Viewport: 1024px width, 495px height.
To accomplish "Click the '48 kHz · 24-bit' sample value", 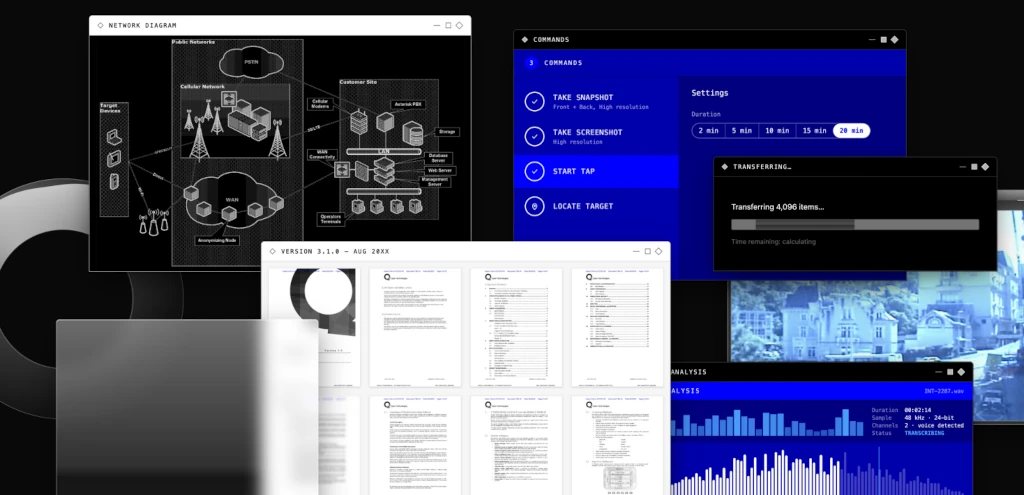I will point(929,418).
